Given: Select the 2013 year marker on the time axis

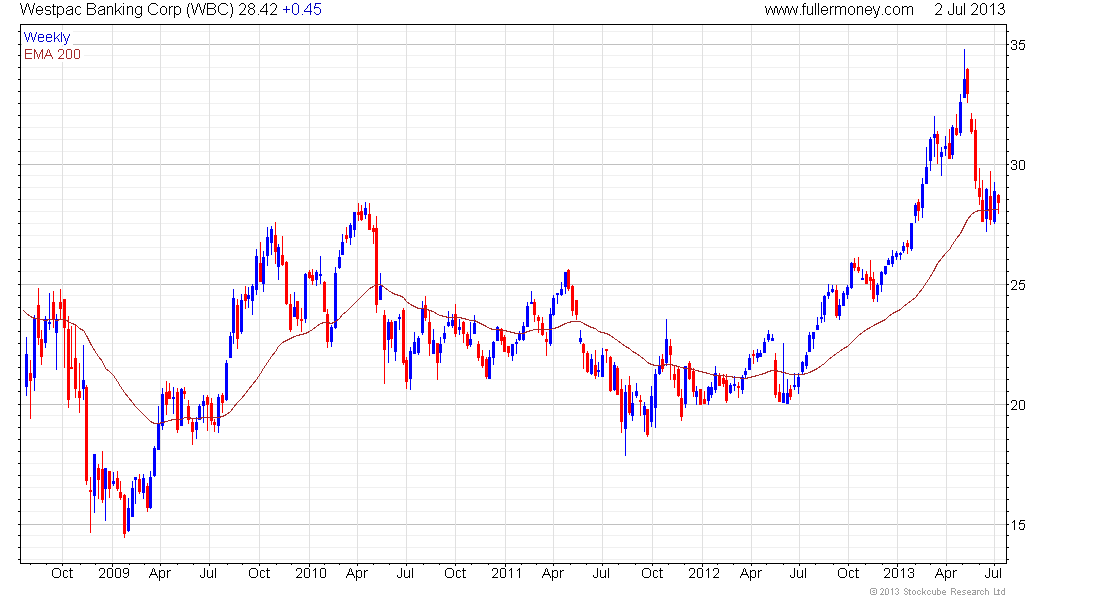Looking at the screenshot, I should coord(899,573).
